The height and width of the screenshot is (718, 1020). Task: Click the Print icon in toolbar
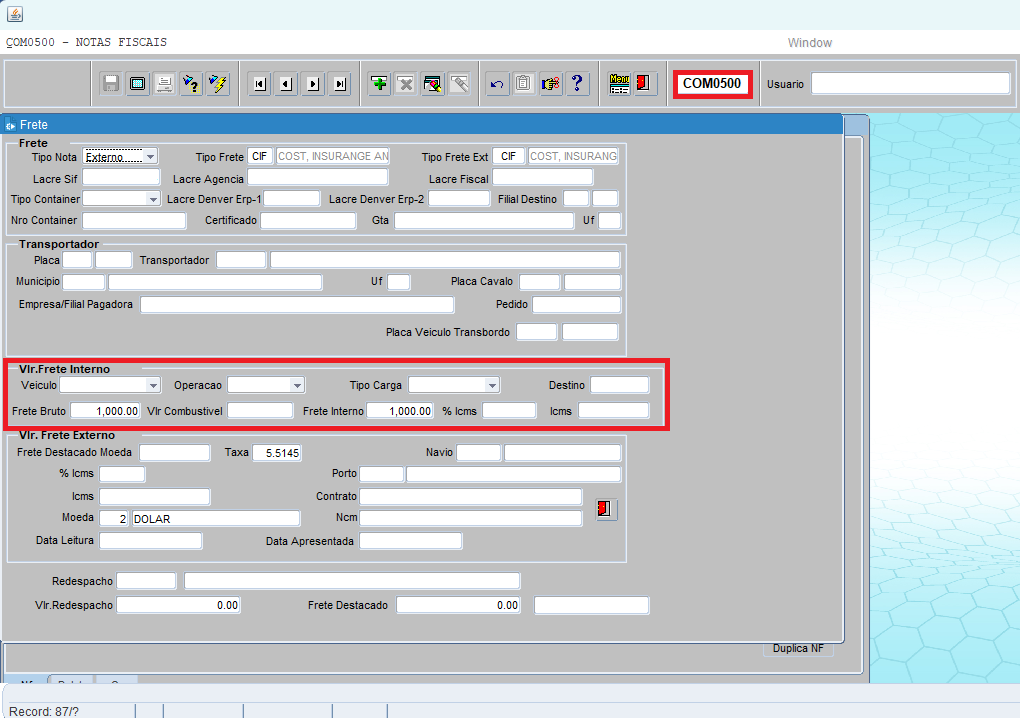click(x=164, y=84)
